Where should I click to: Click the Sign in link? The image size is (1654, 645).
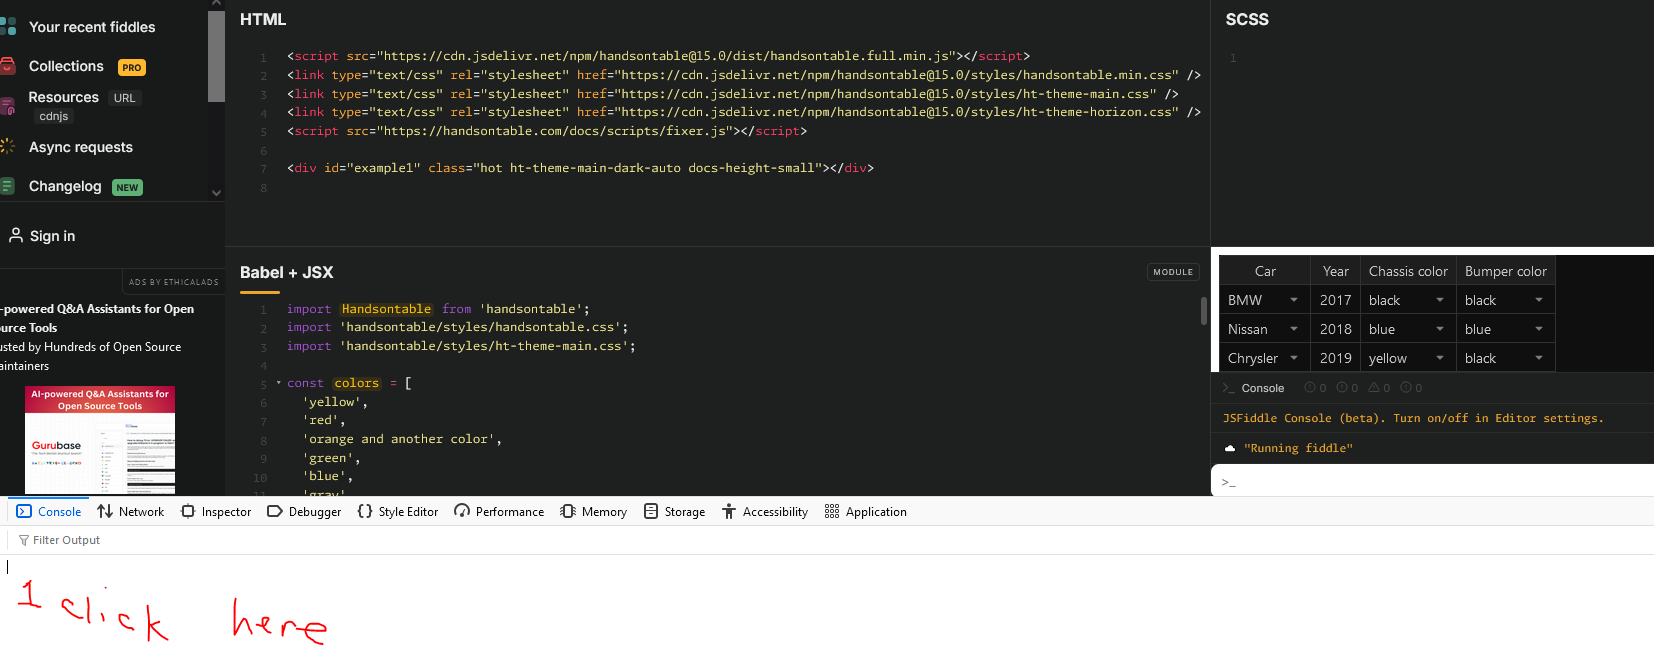(x=52, y=236)
